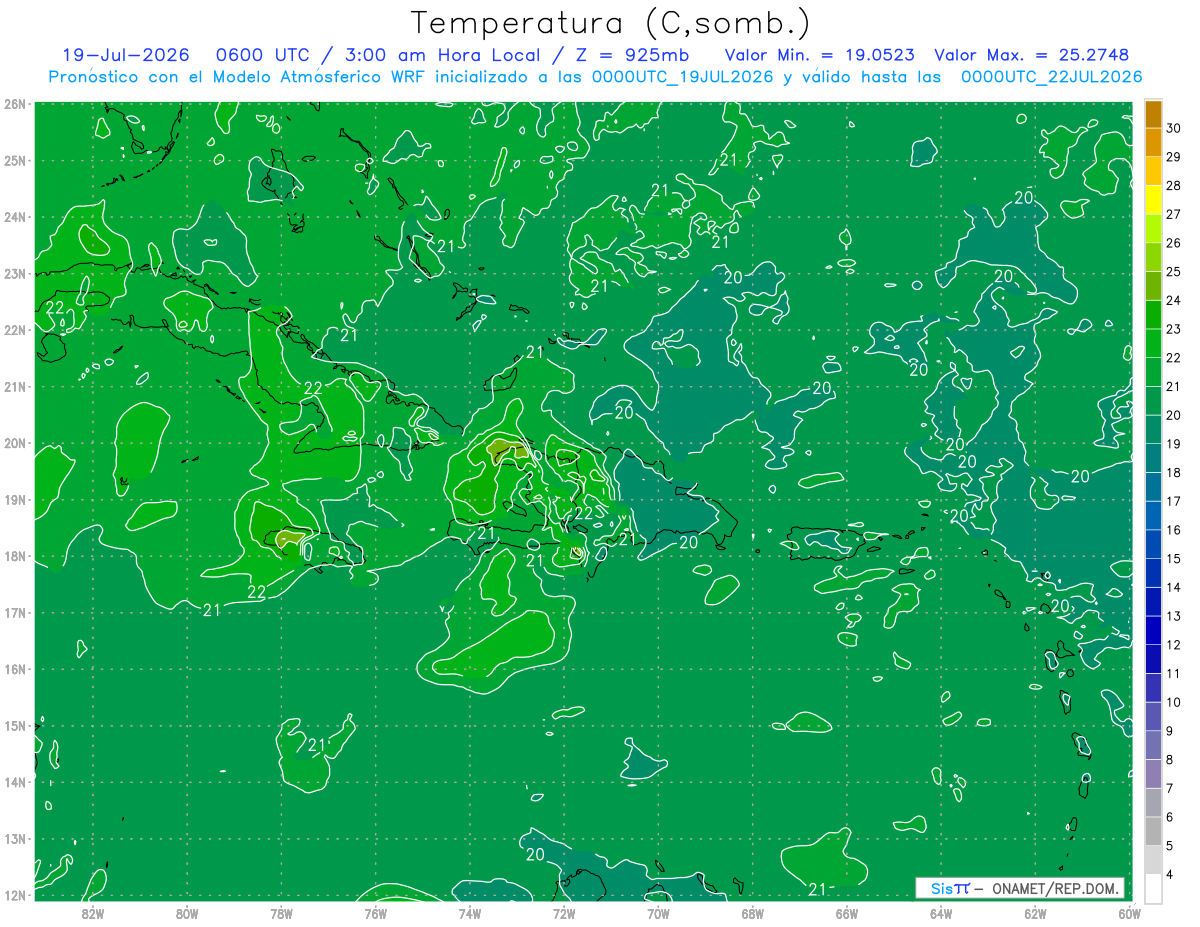Click the "80W" longitude axis label
This screenshot has width=1200, height=927.
(x=187, y=913)
